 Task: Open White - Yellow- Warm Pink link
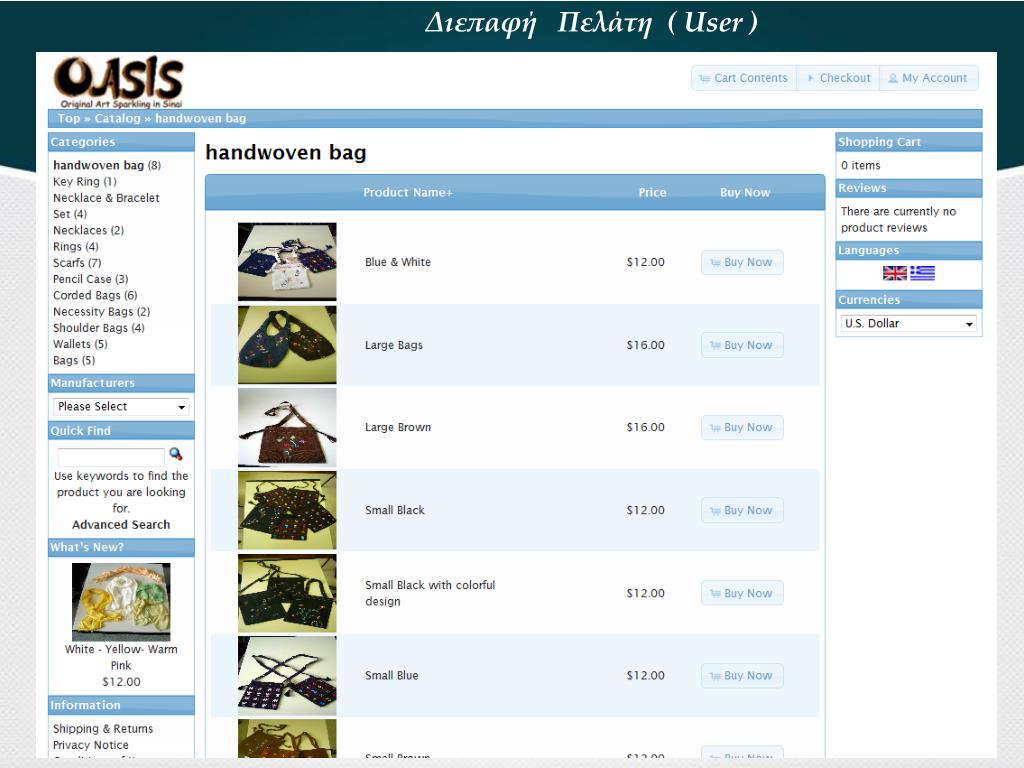click(x=121, y=657)
